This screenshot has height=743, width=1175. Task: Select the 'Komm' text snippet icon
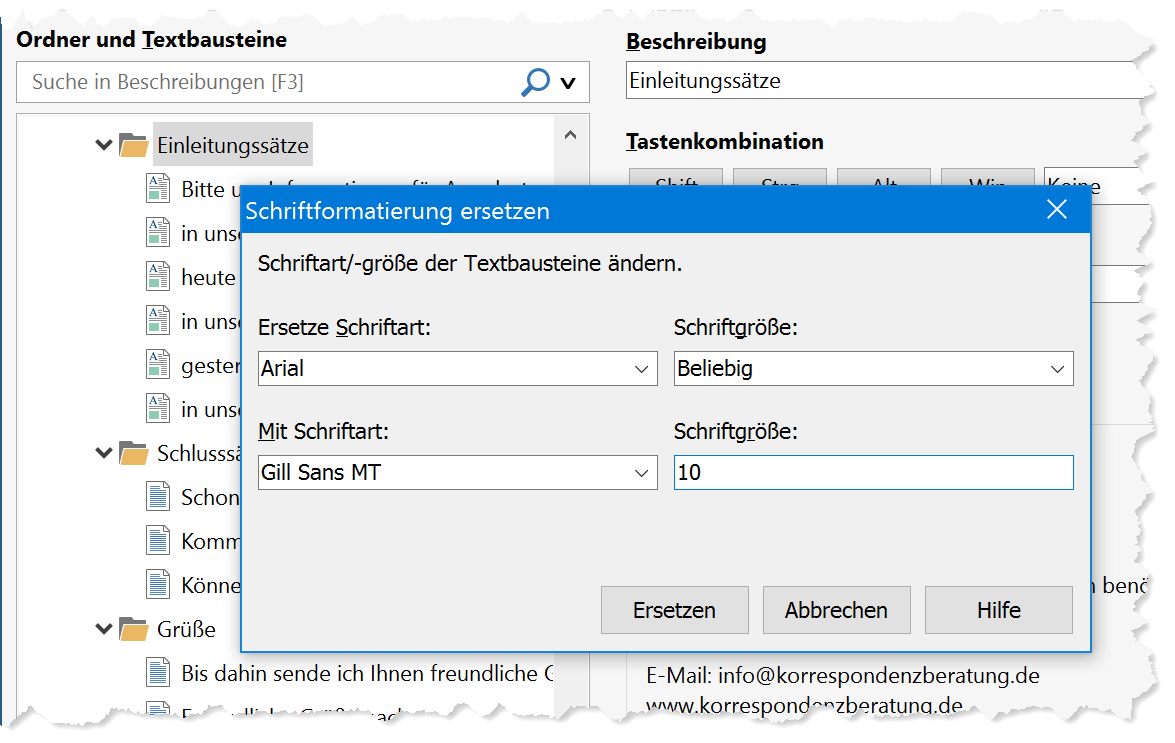coord(157,541)
